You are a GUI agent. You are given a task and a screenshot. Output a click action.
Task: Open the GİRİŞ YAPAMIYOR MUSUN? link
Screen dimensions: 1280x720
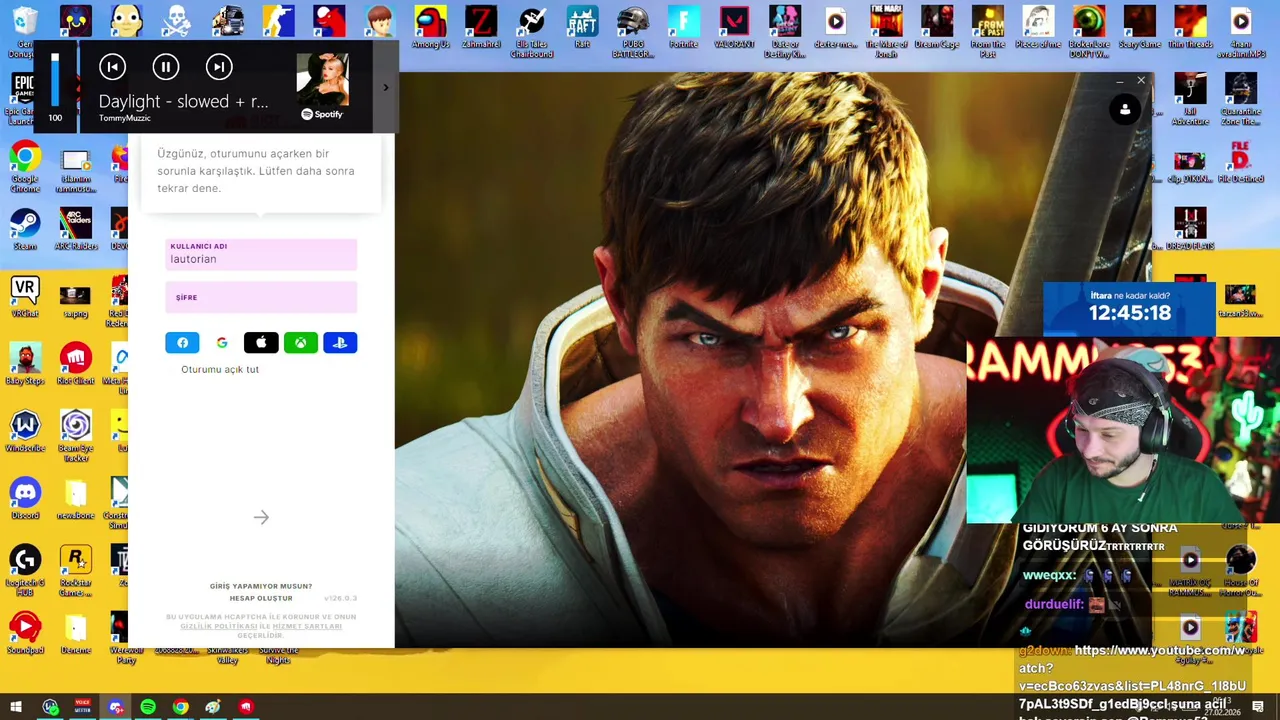(x=261, y=586)
